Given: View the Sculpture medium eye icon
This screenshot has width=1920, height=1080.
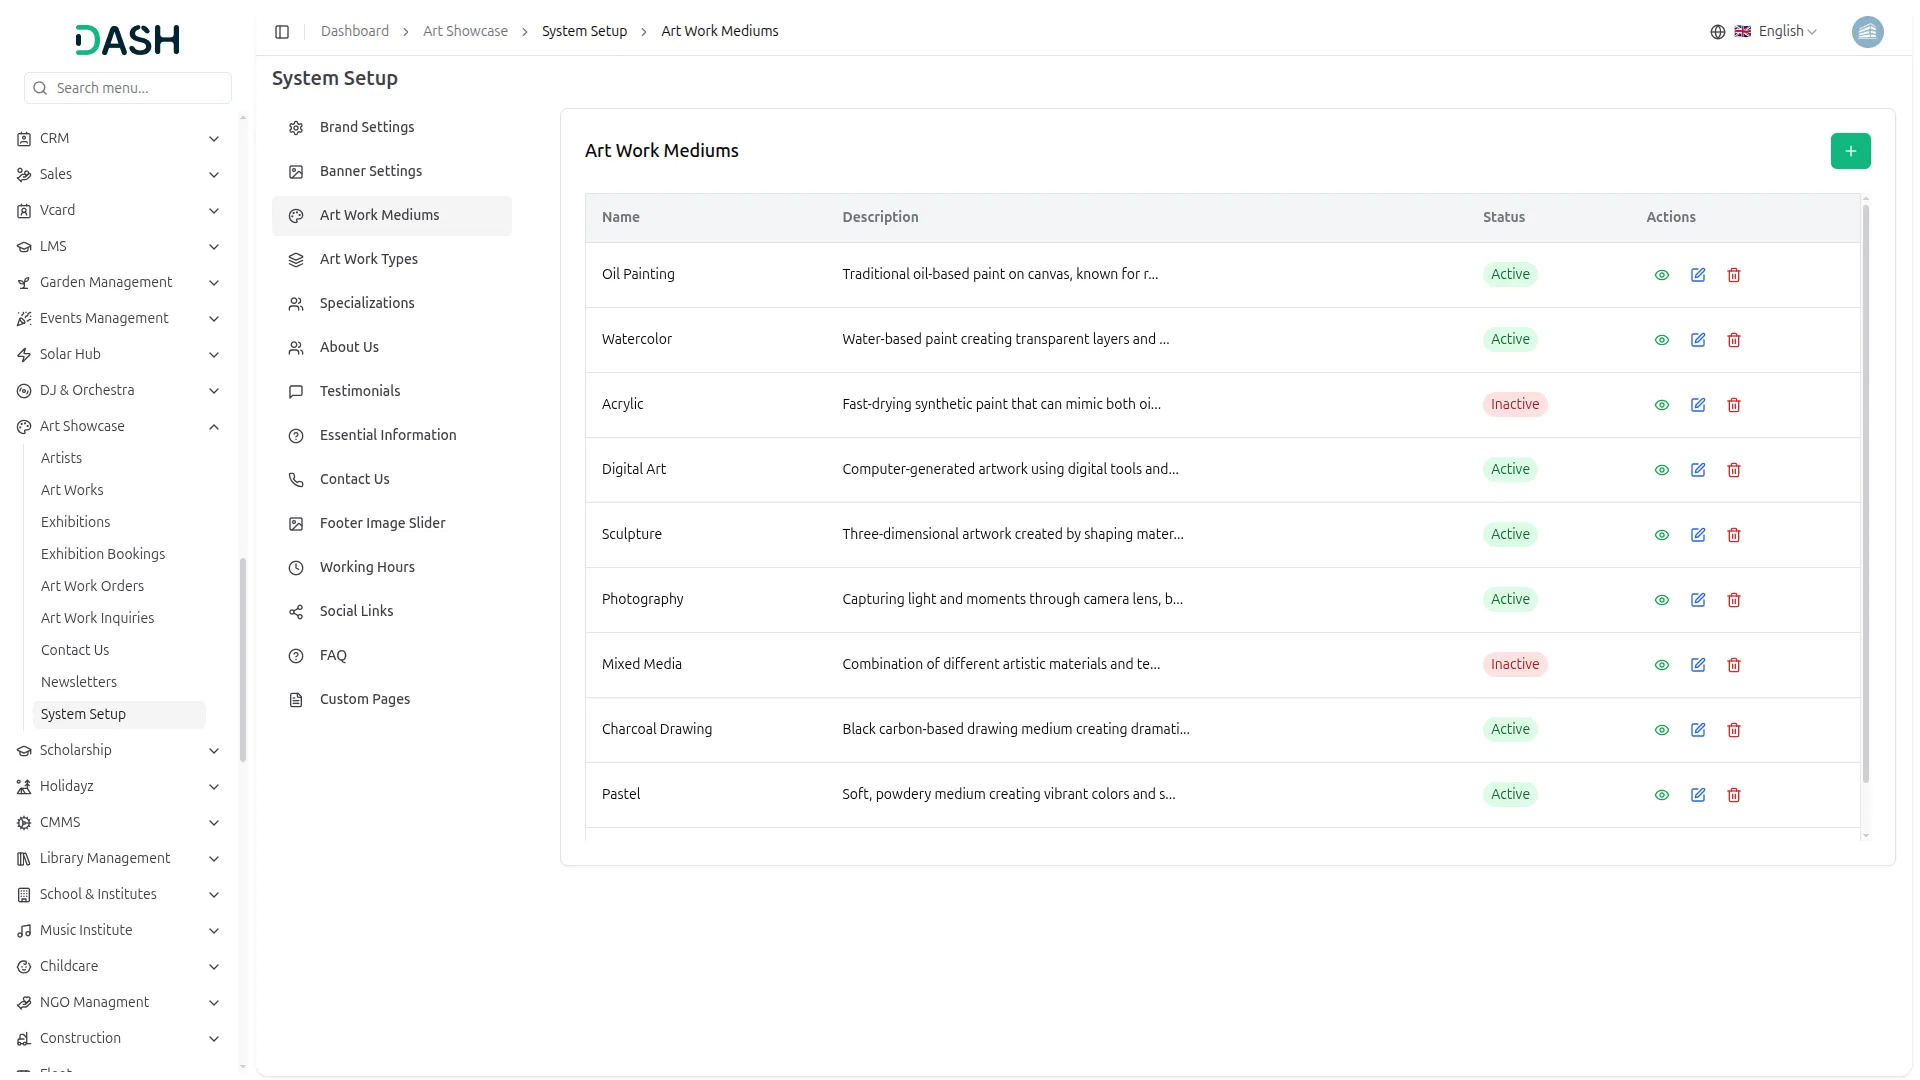Looking at the screenshot, I should 1661,535.
